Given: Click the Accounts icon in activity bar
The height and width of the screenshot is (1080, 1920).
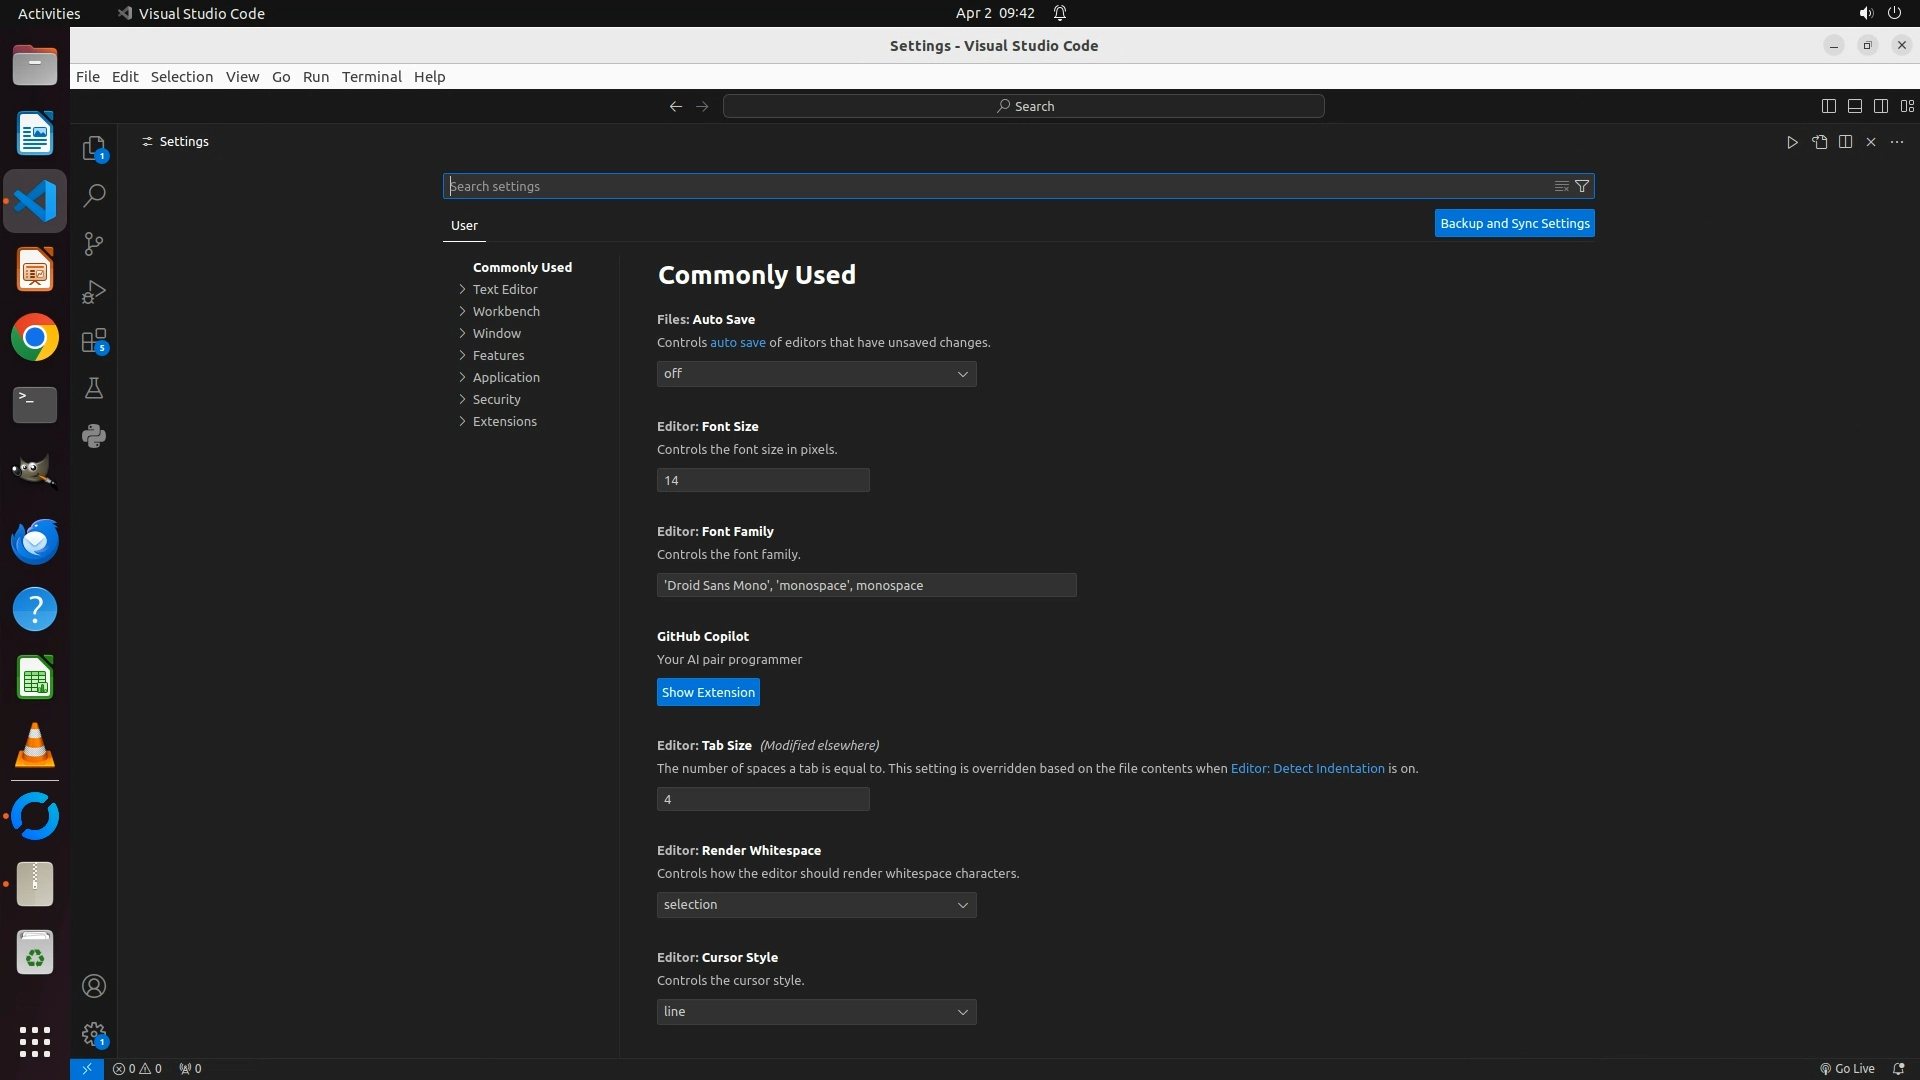Looking at the screenshot, I should tap(94, 986).
